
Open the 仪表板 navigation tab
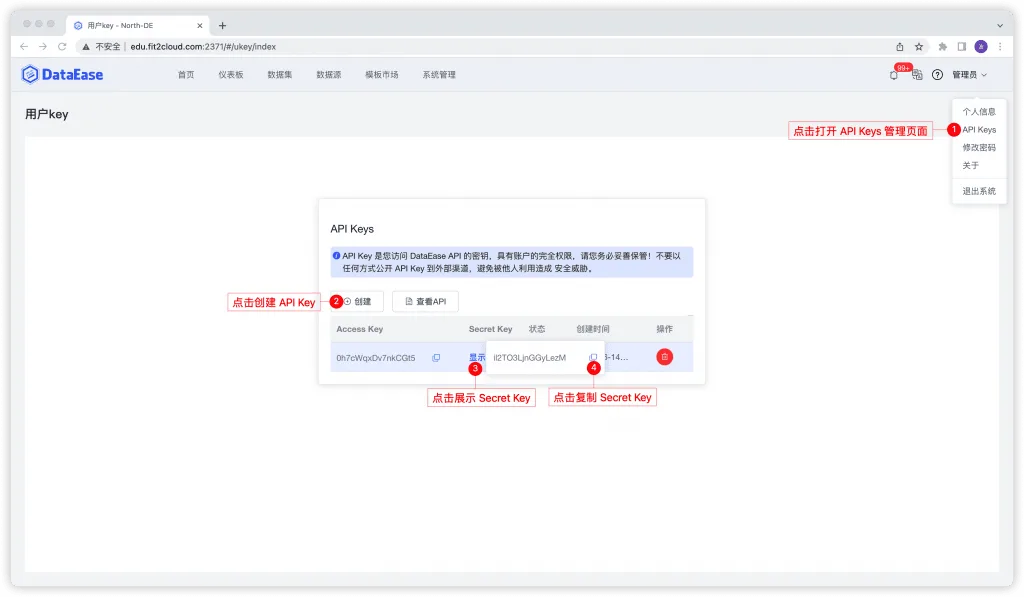pos(231,74)
